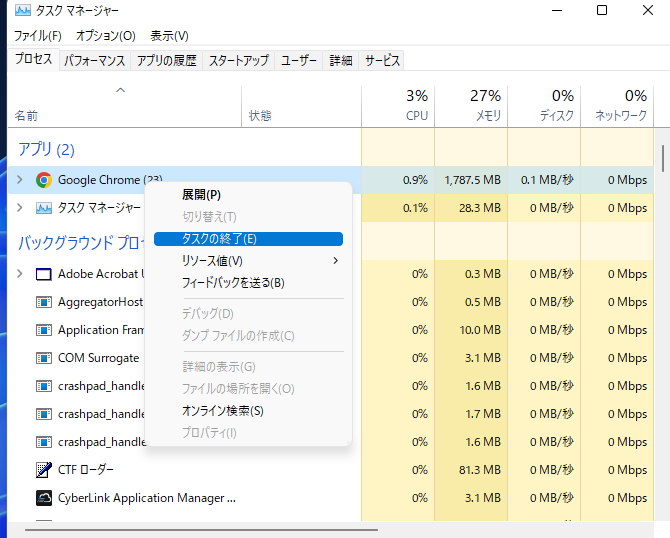The image size is (670, 538).
Task: Expand the Adobe Acrobat process group
Action: coord(20,274)
